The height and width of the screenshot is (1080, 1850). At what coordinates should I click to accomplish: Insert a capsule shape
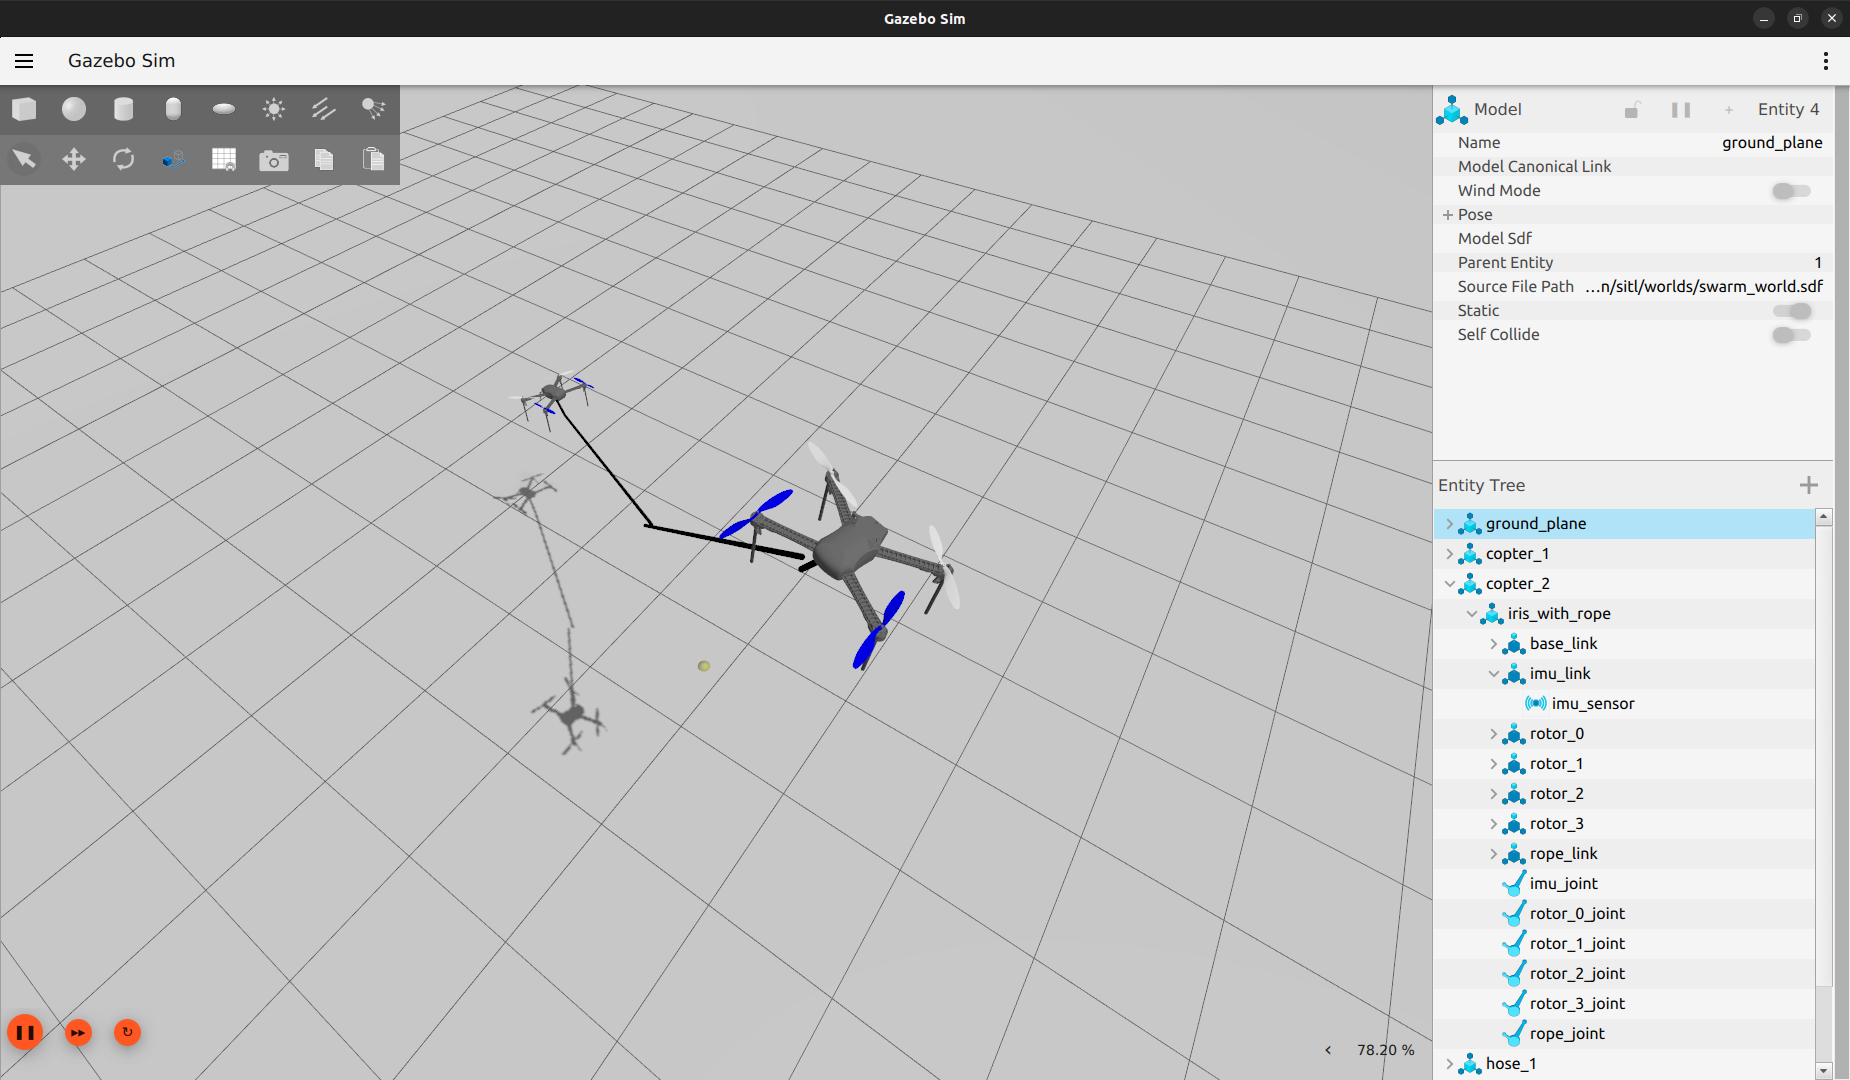point(173,109)
